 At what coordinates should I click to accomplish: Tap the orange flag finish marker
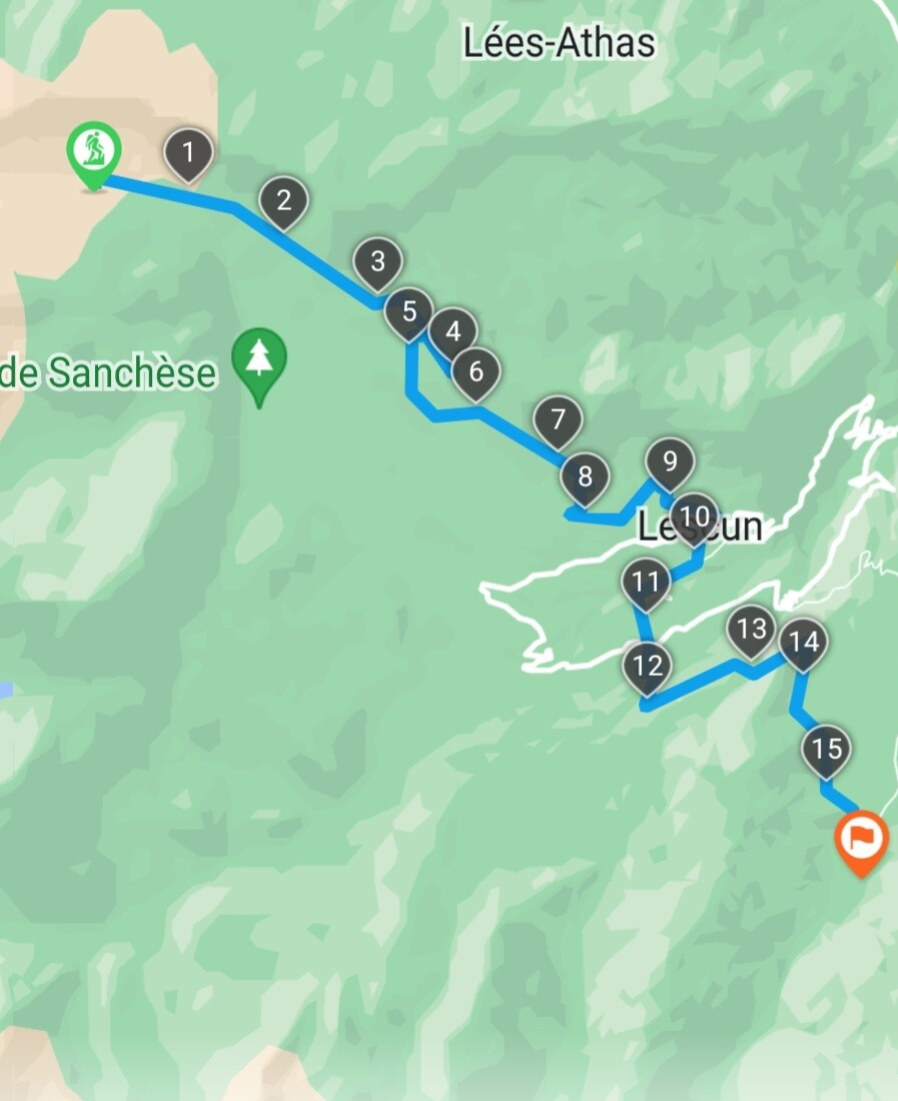click(861, 842)
